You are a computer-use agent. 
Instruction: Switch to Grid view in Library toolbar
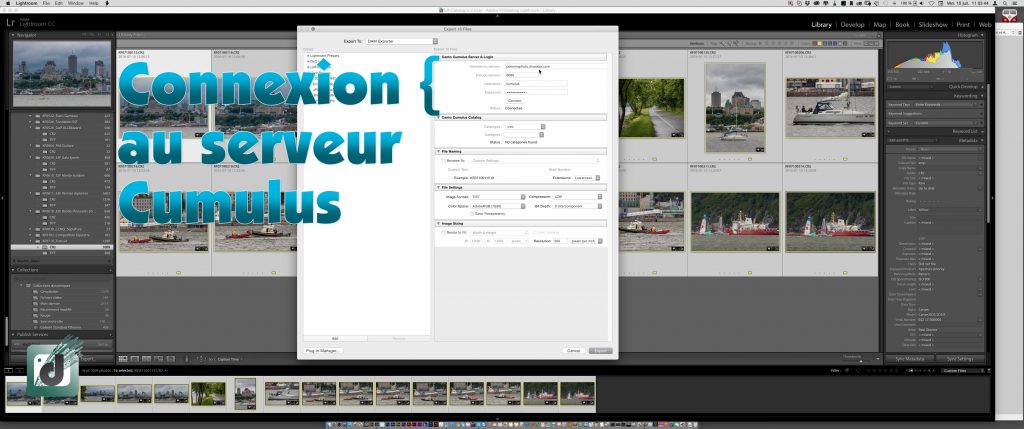(x=123, y=358)
